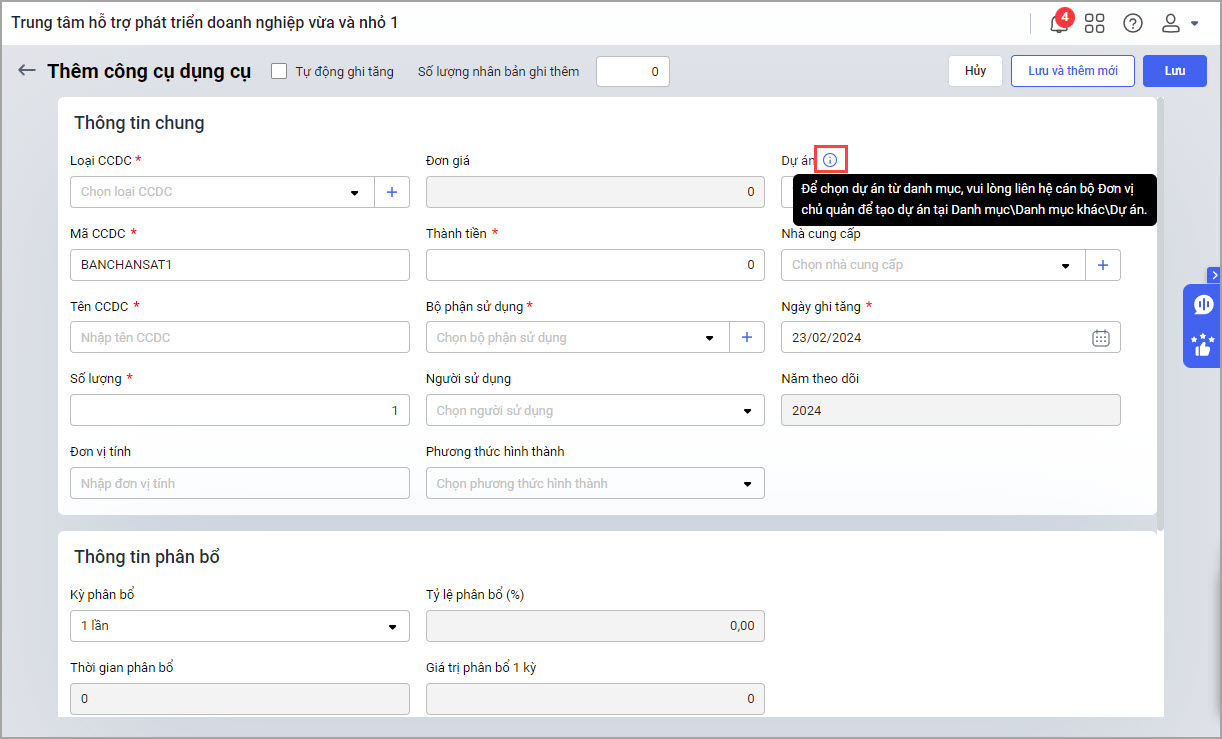This screenshot has width=1222, height=739.
Task: Click the Tên CCDC input field
Action: click(x=240, y=337)
